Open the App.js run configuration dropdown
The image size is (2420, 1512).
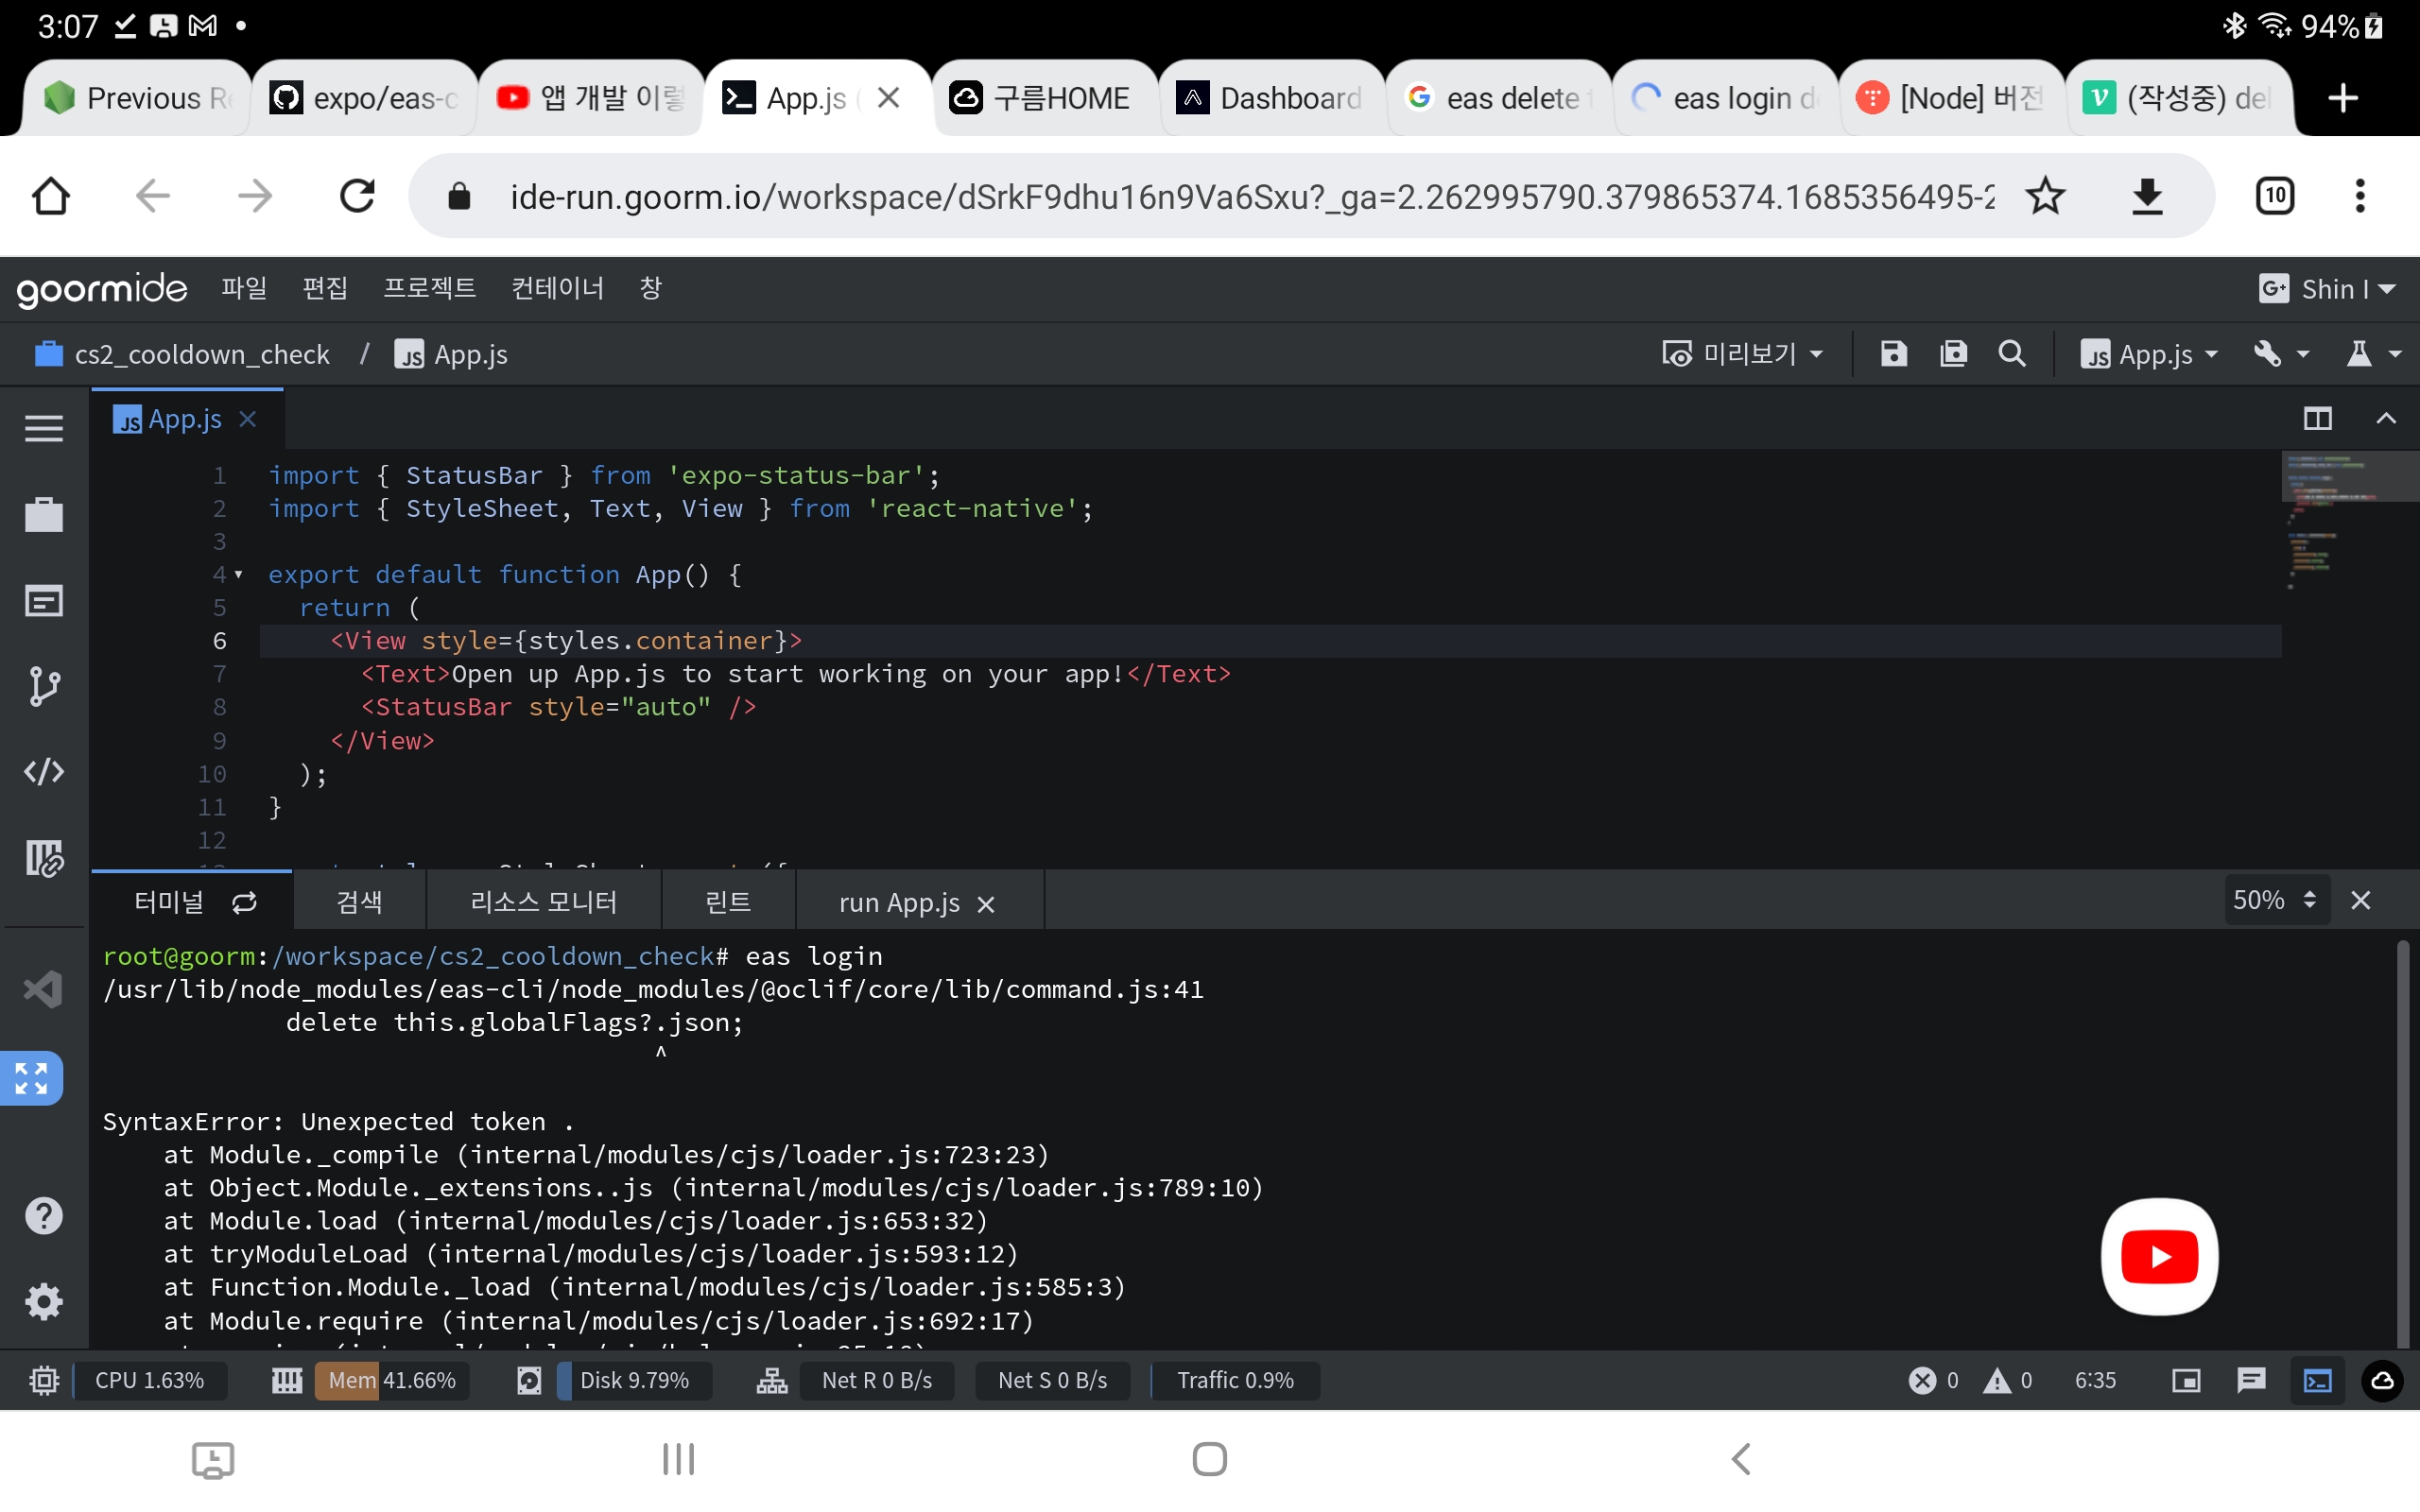2150,354
